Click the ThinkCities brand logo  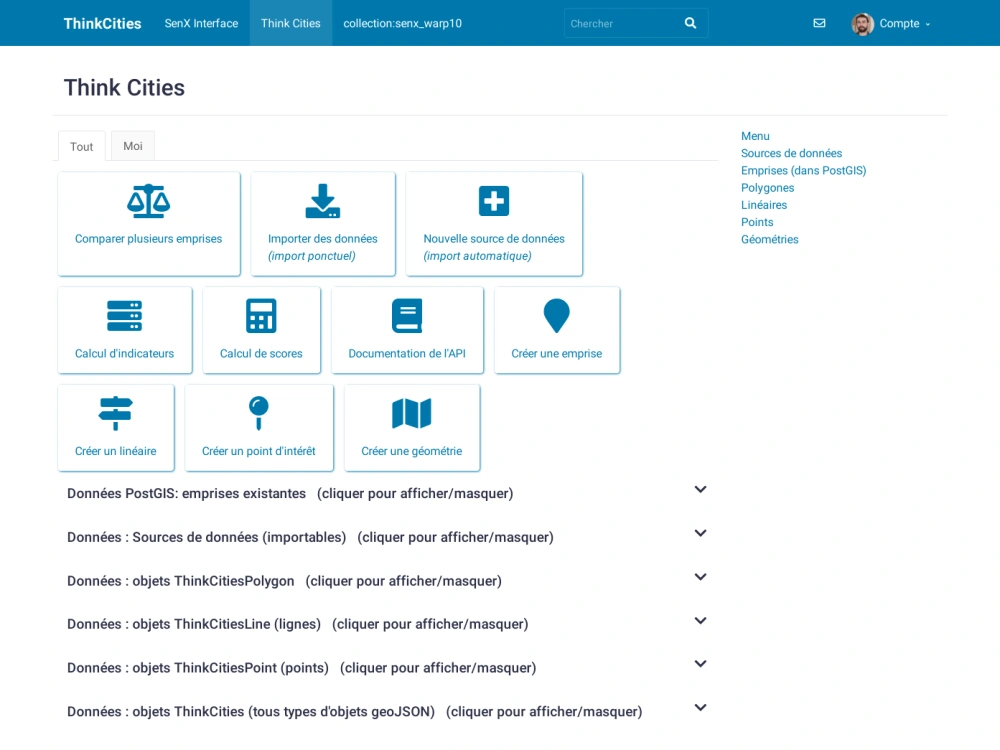coord(102,24)
